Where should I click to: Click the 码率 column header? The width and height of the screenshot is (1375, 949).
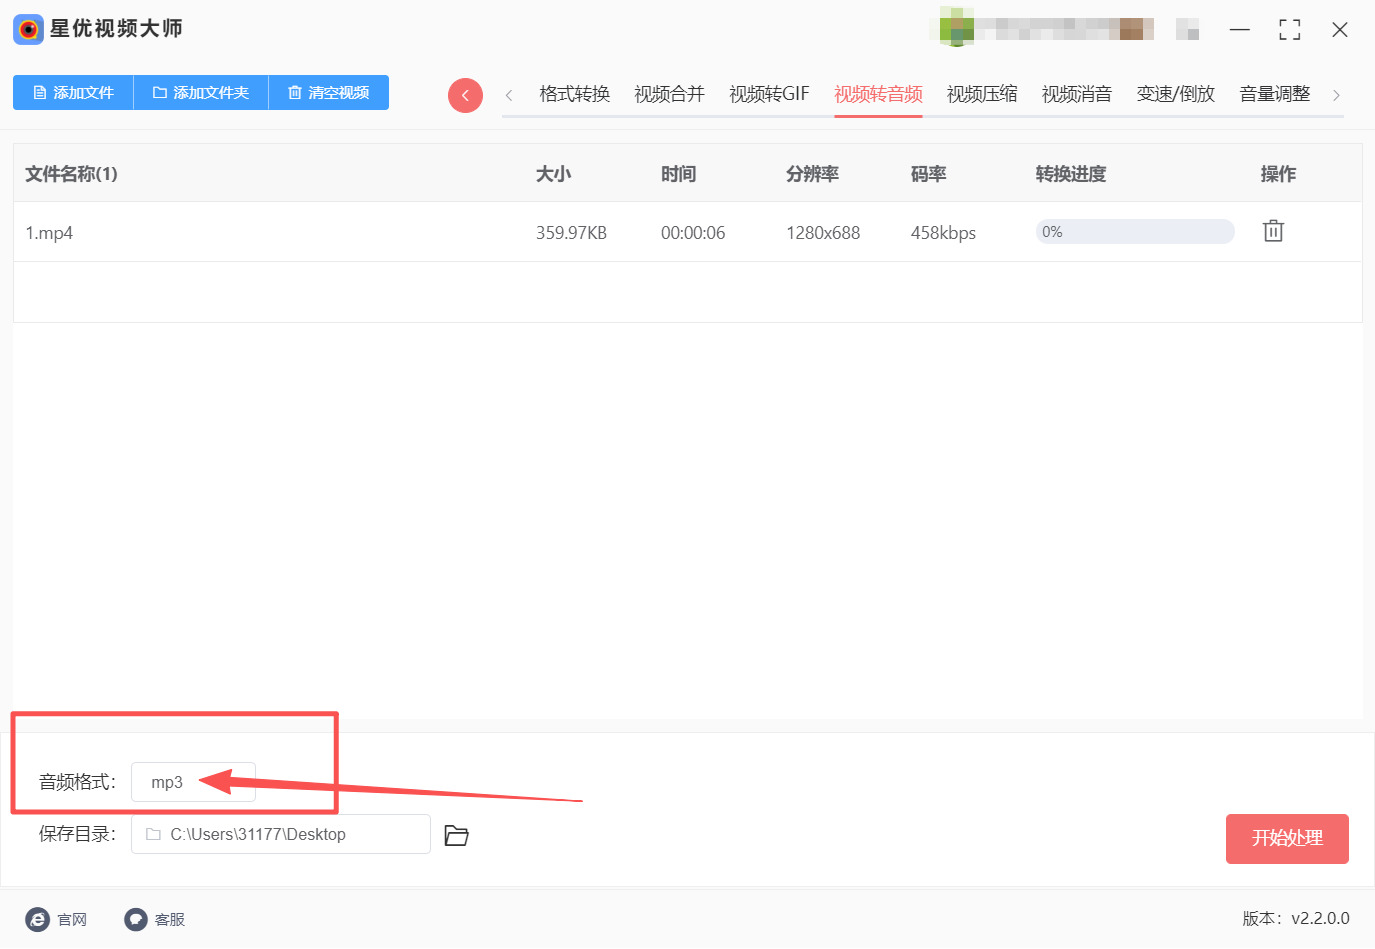[x=928, y=174]
